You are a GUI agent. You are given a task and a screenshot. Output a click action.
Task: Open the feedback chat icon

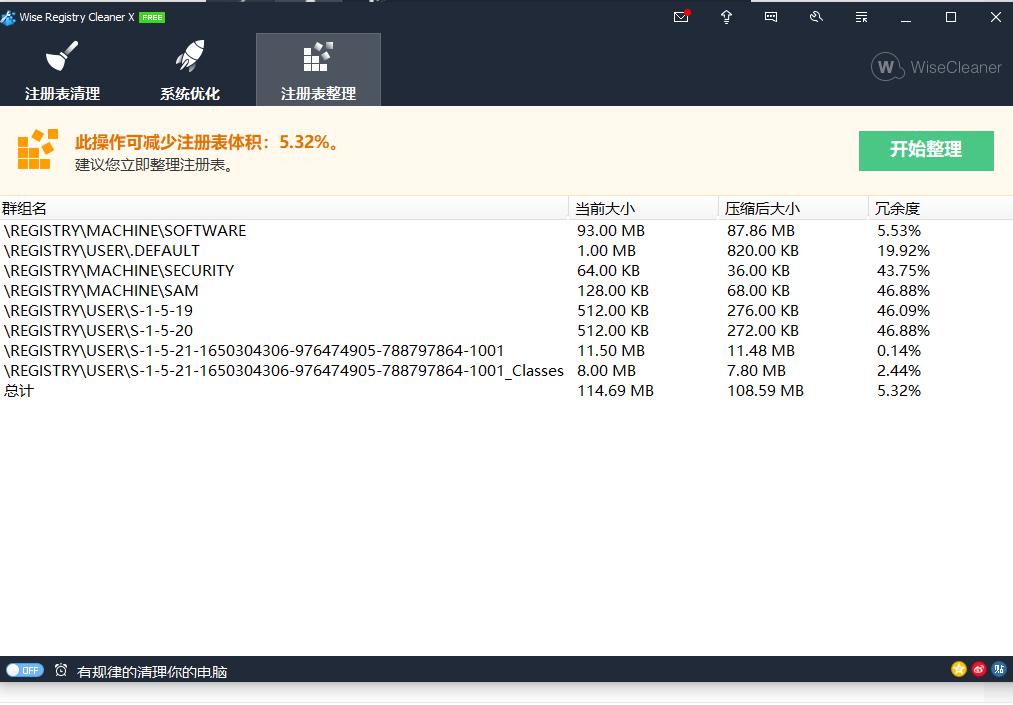click(771, 17)
